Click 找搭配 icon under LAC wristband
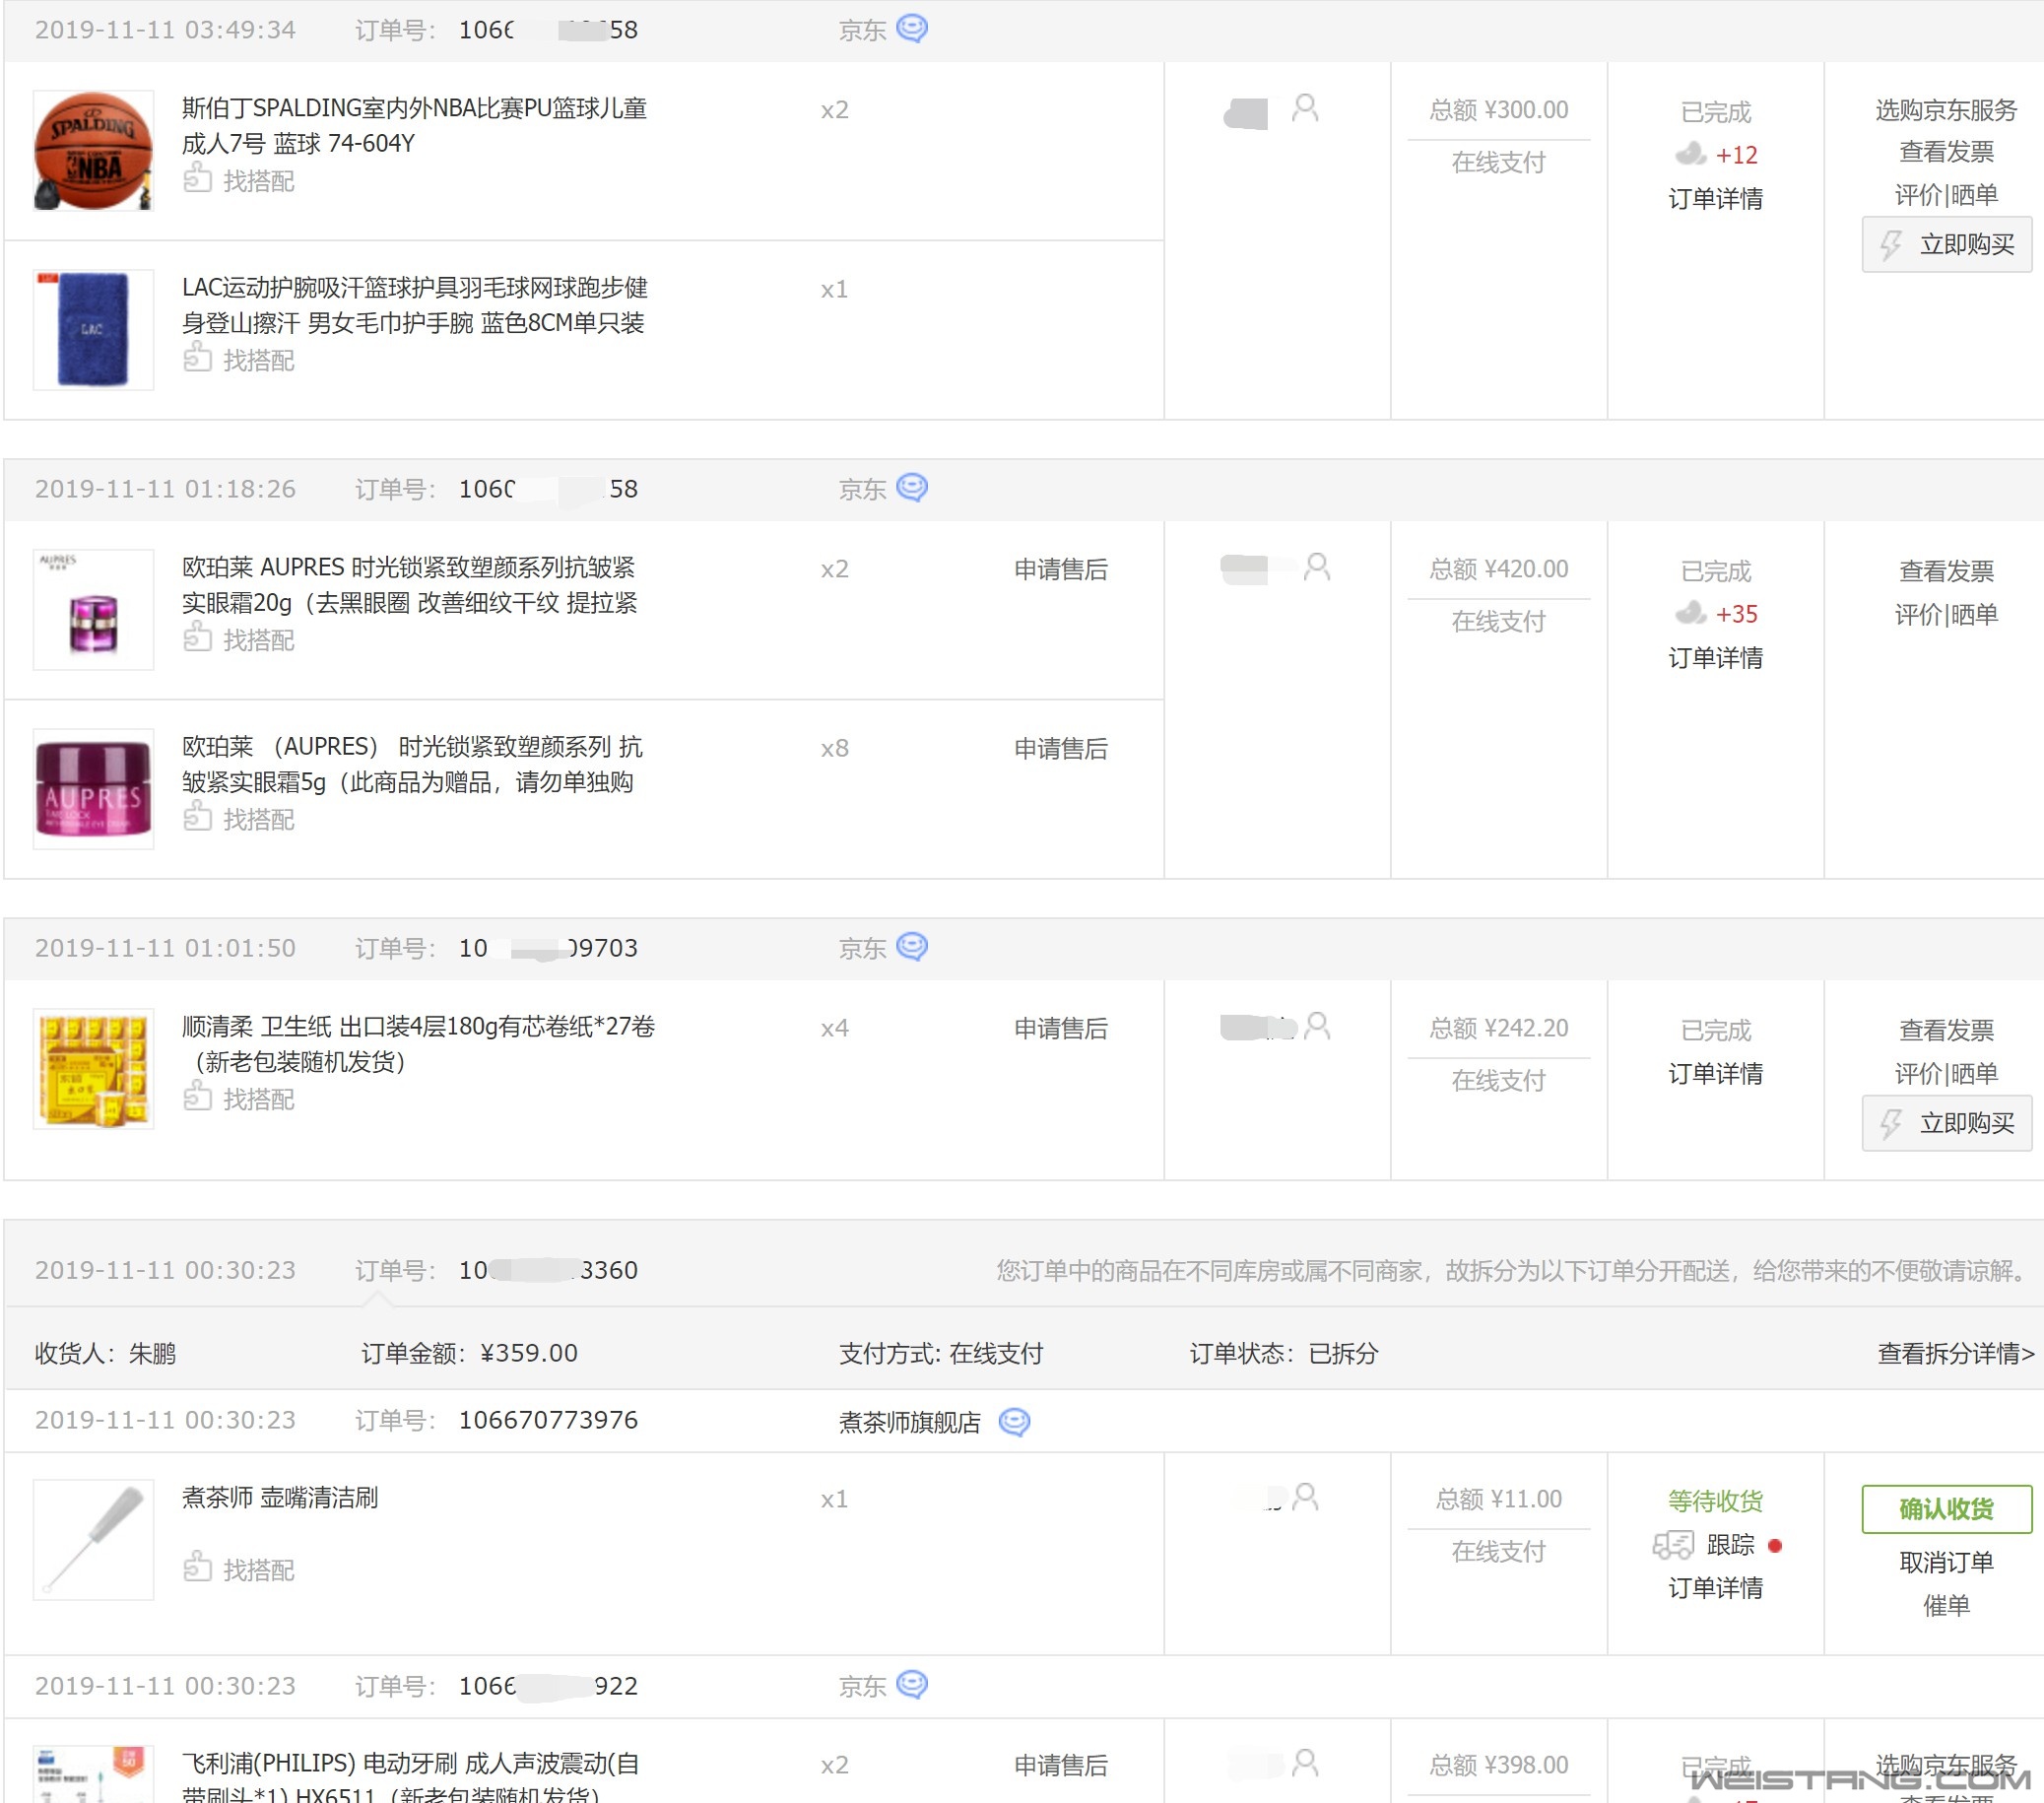This screenshot has width=2044, height=1803. [x=197, y=357]
